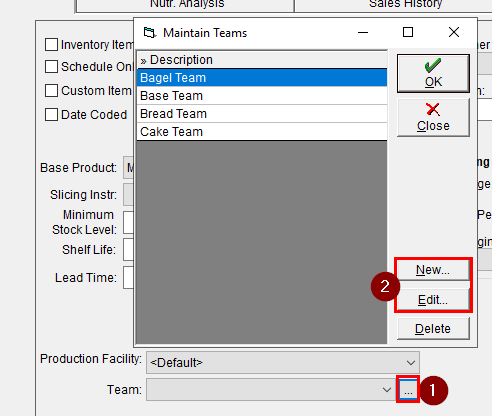Viewport: 492px width, 416px height.
Task: Click the Edit... button
Action: [433, 300]
